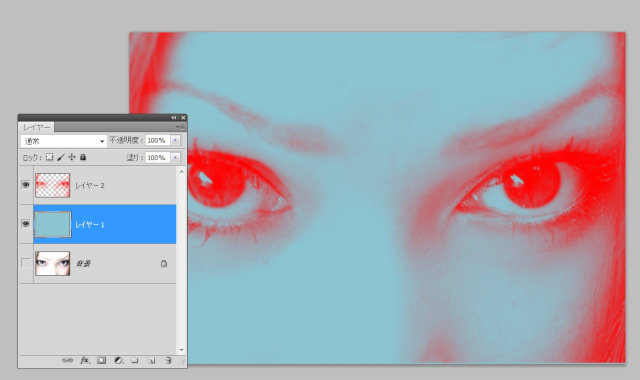640x380 pixels.
Task: Create new fill or adjustment layer
Action: click(x=118, y=360)
